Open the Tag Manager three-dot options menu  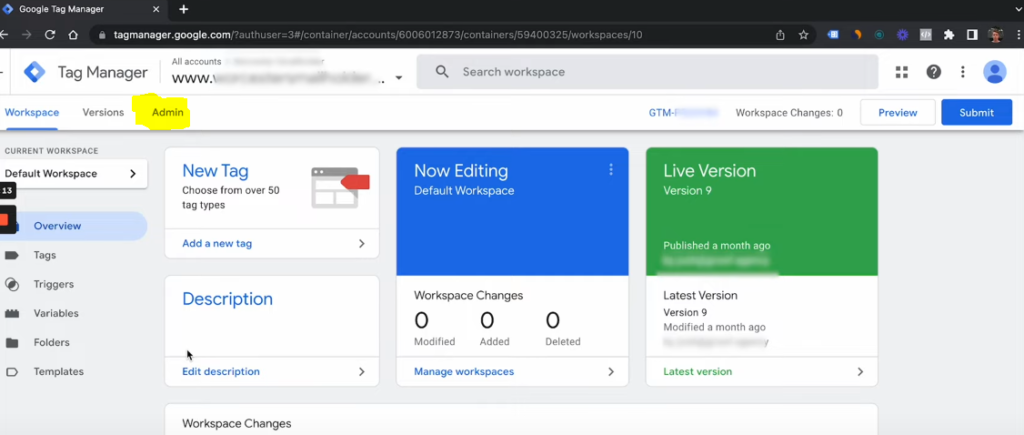tap(963, 72)
